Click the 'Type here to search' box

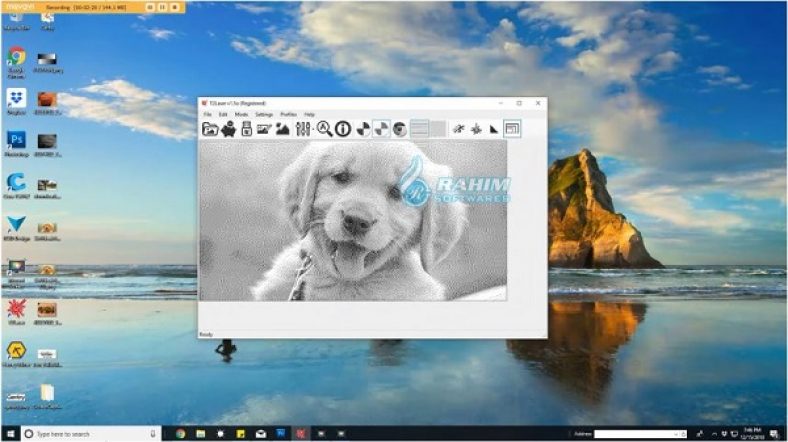pos(90,433)
